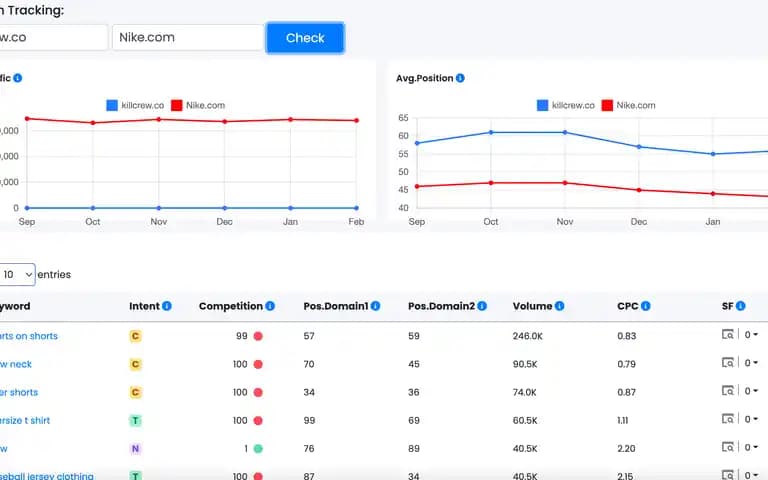Click the SERP preview icon in the 74.0K row
Image resolution: width=768 pixels, height=480 pixels.
tap(728, 391)
